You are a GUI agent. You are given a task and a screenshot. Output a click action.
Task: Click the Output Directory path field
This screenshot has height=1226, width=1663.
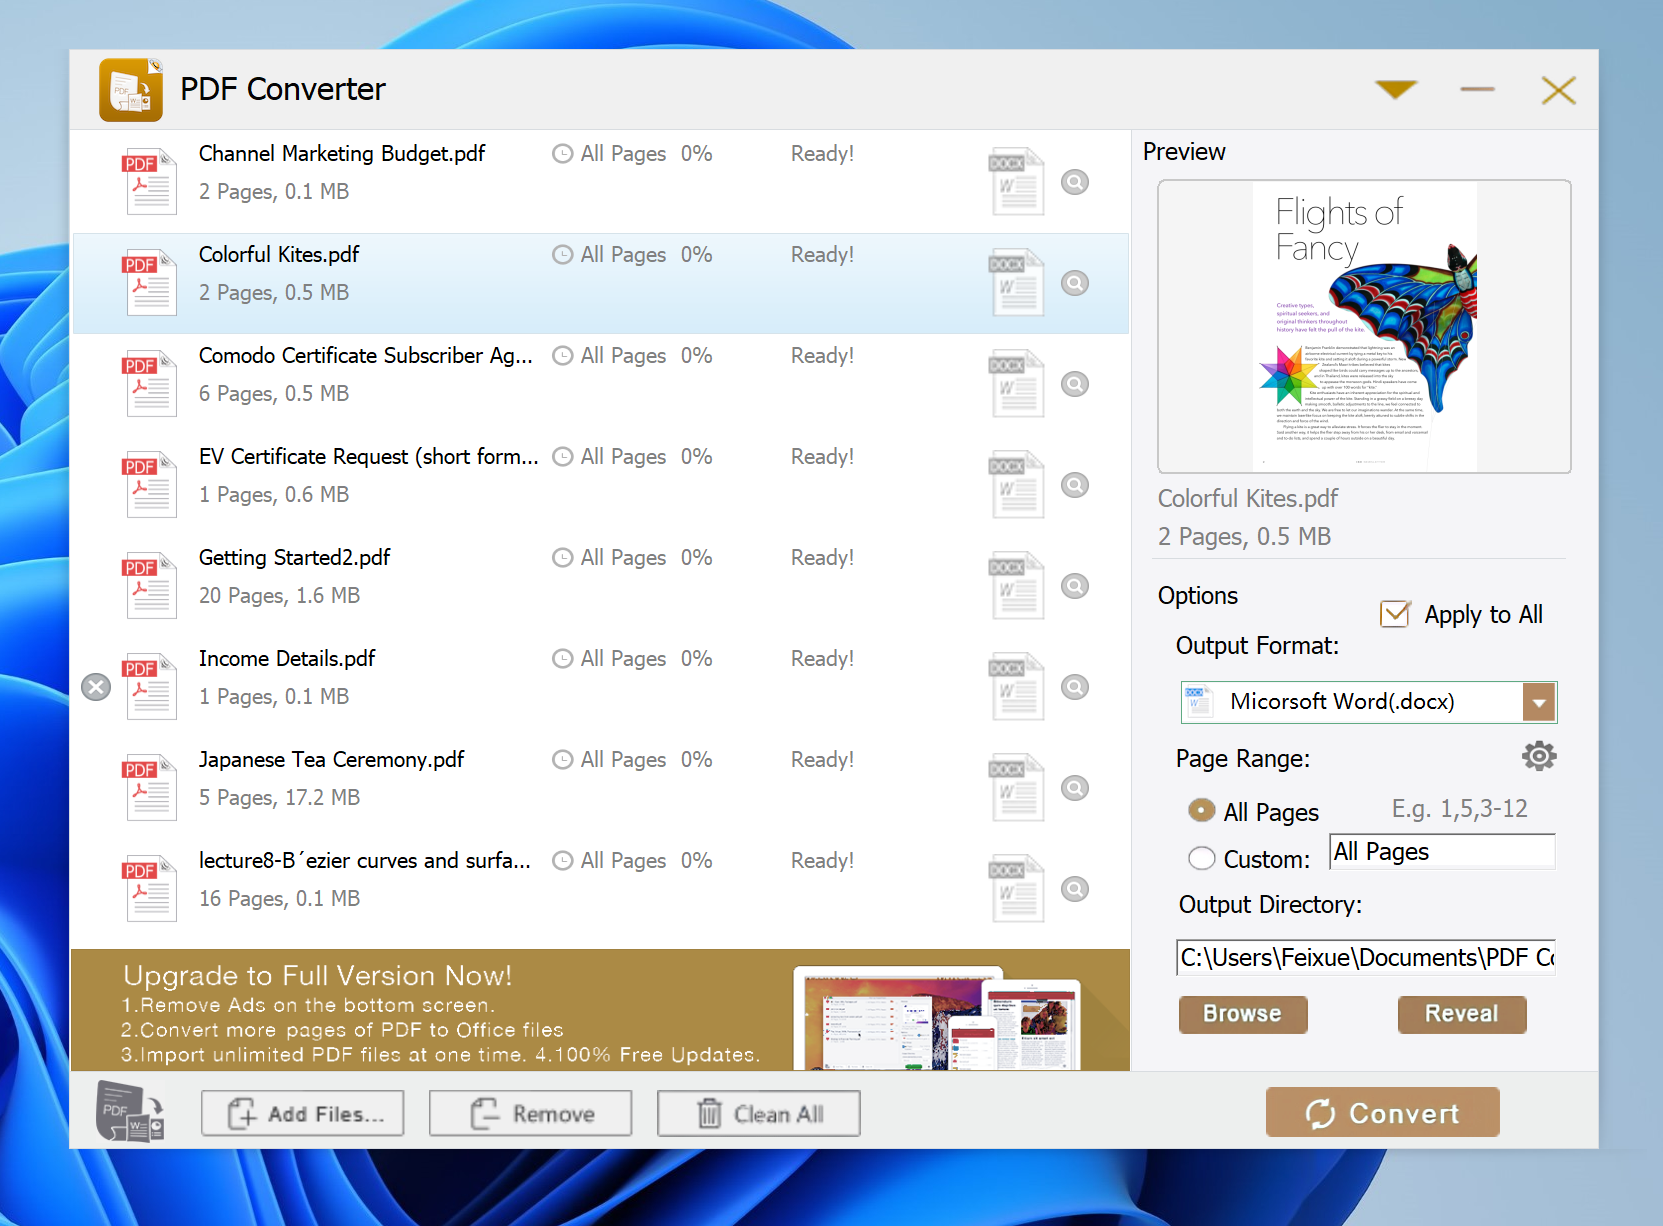1366,957
